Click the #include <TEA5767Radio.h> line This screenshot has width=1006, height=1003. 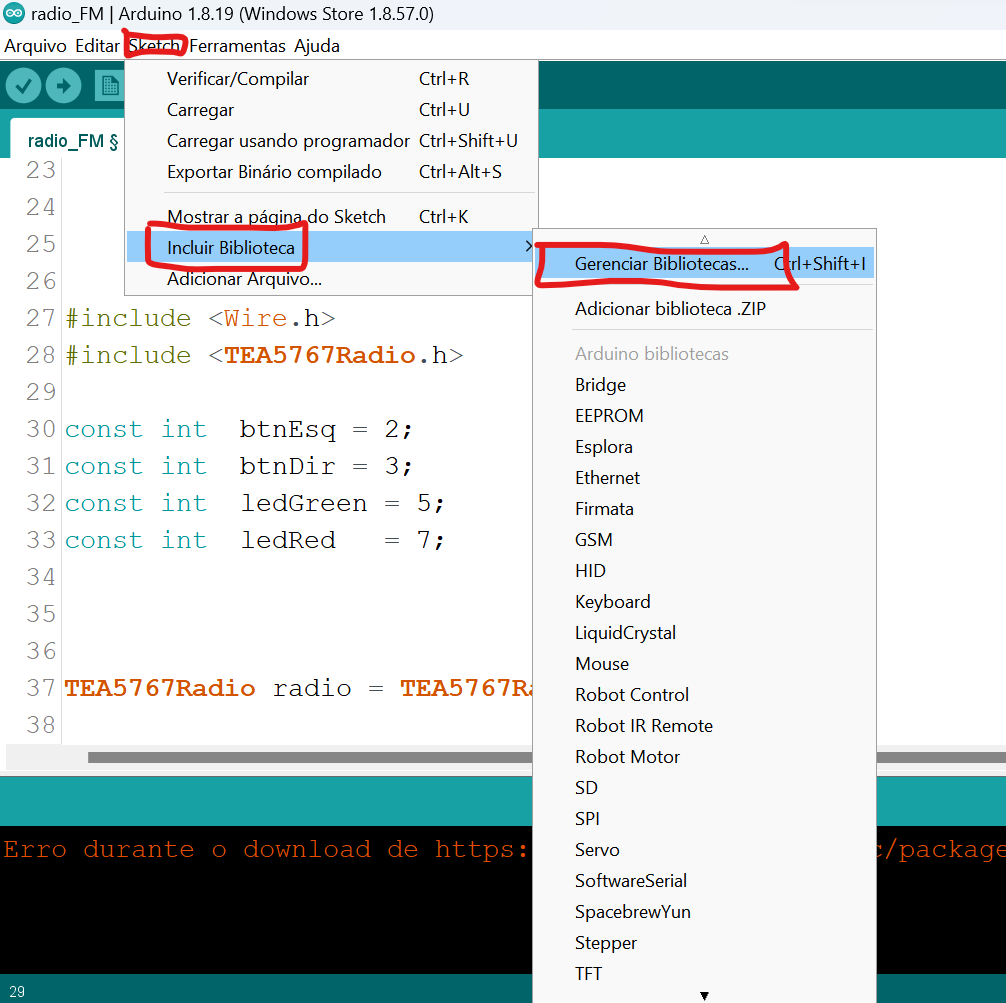tap(264, 356)
